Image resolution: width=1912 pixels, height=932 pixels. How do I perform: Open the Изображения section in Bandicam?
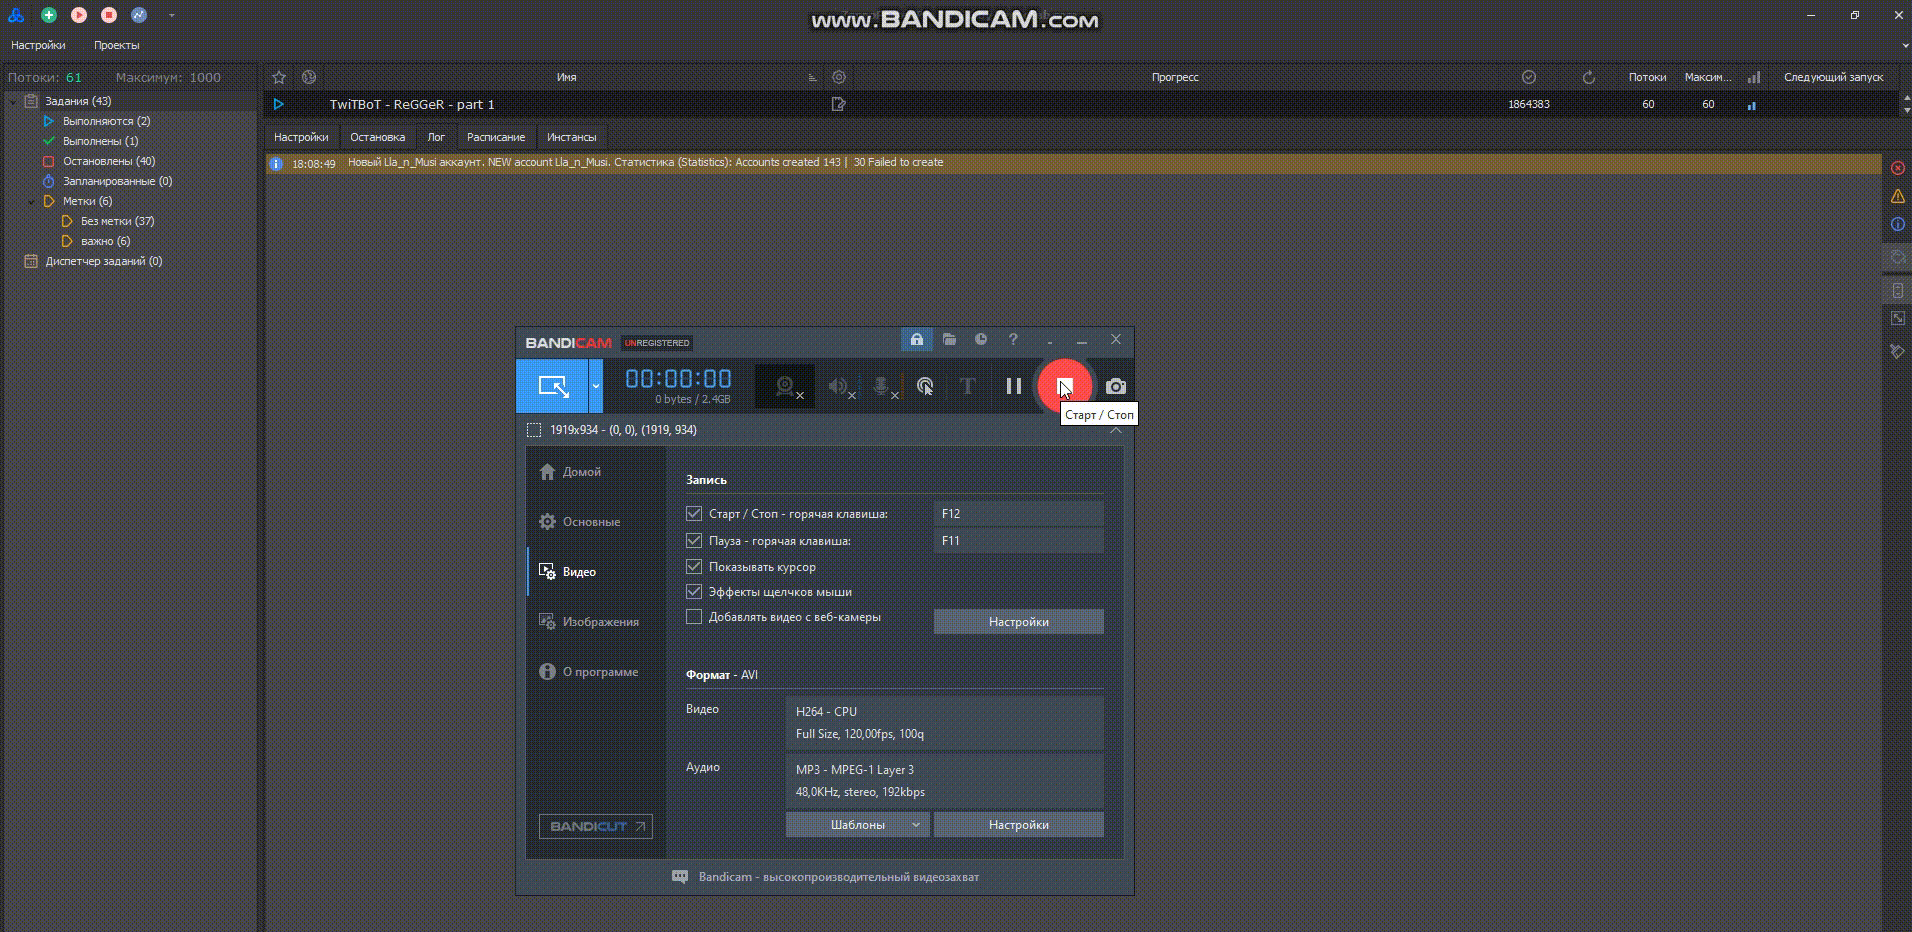click(599, 622)
